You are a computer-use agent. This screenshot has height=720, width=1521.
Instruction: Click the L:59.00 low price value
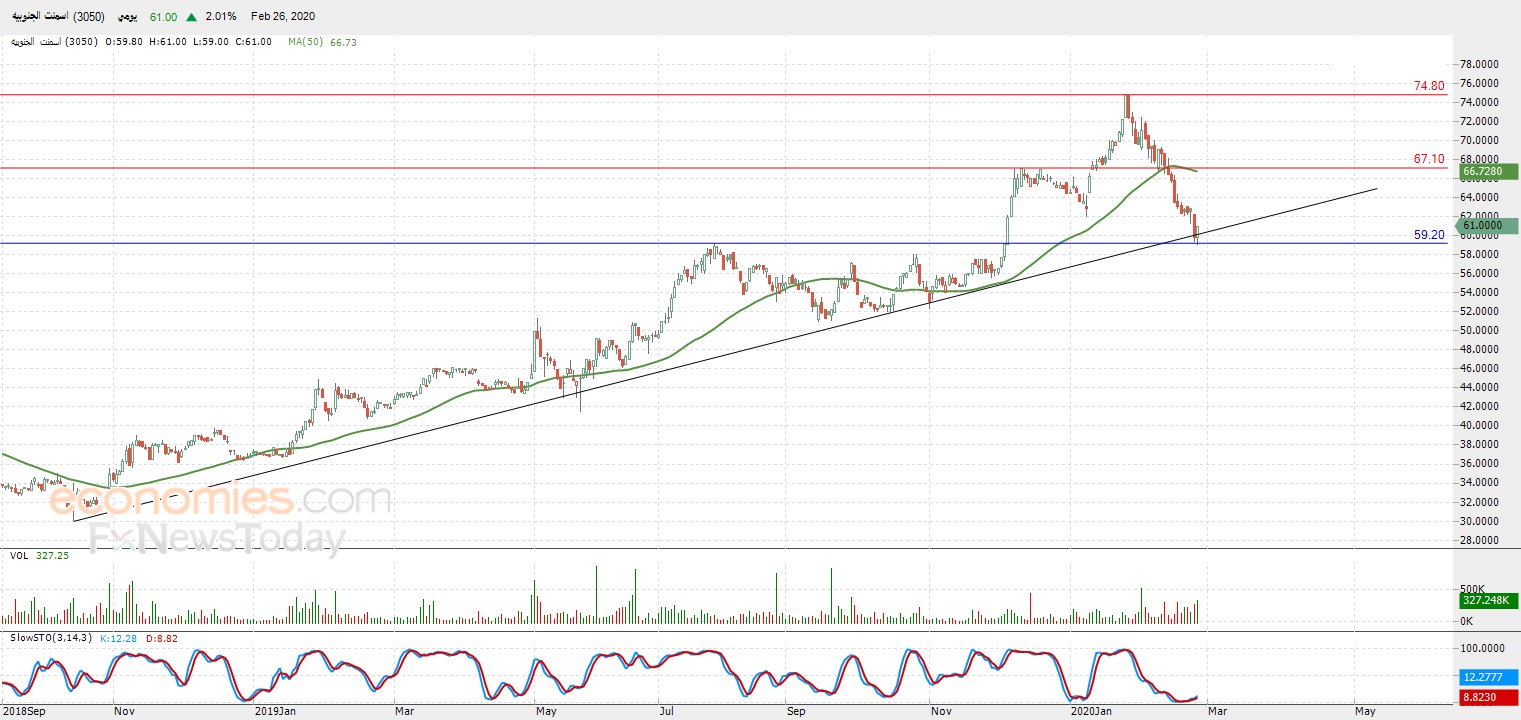(211, 42)
